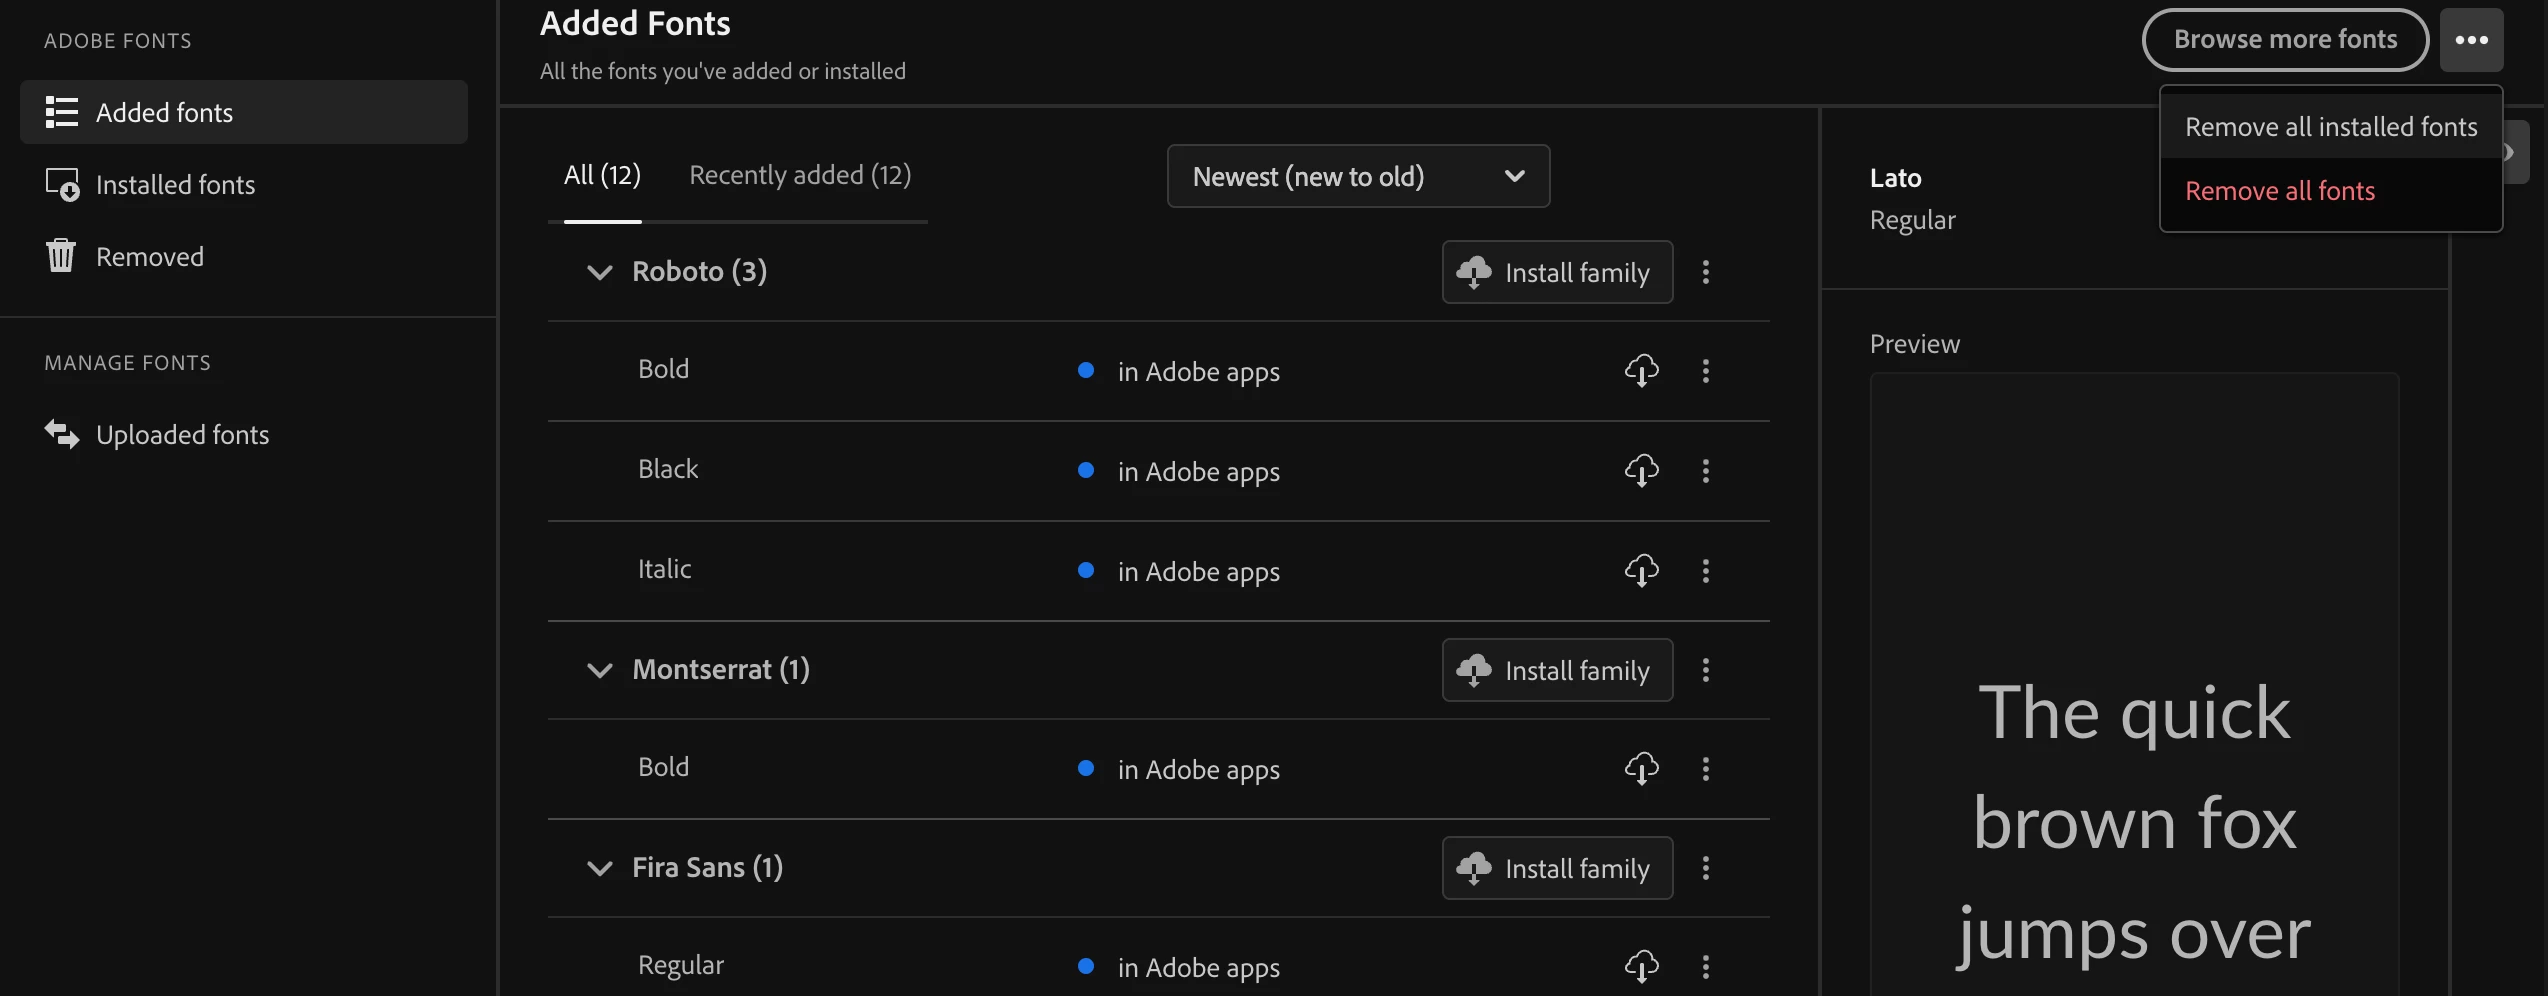
Task: Open kebab menu for Roboto family
Action: (1705, 272)
